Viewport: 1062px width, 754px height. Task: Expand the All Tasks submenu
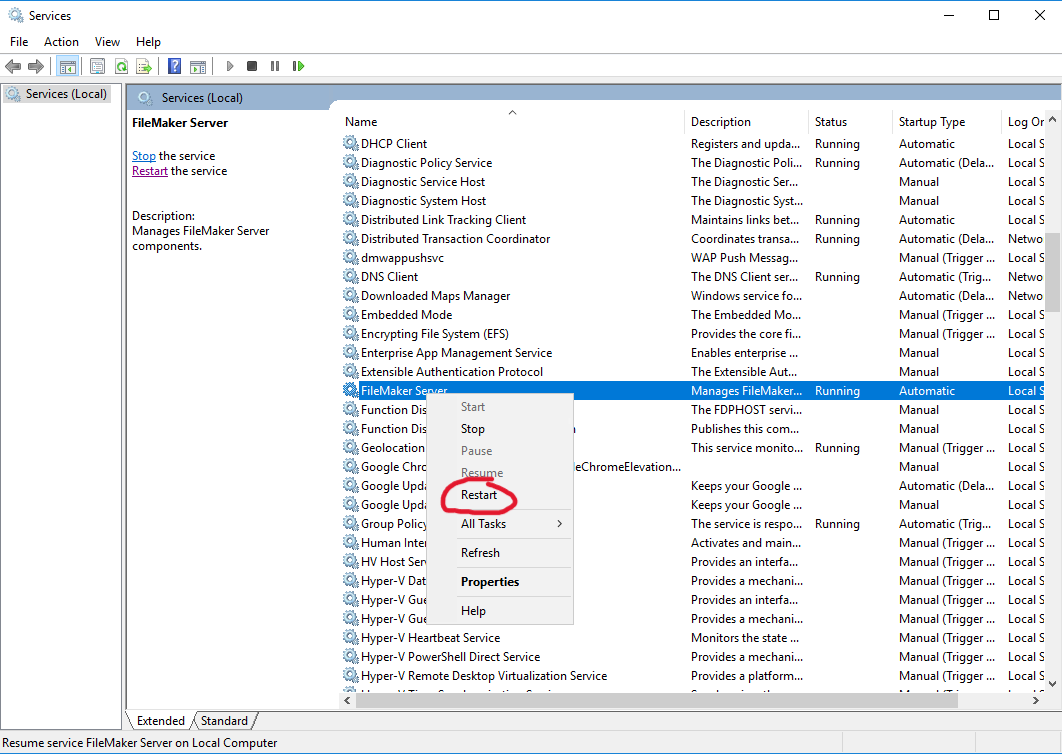coord(501,524)
